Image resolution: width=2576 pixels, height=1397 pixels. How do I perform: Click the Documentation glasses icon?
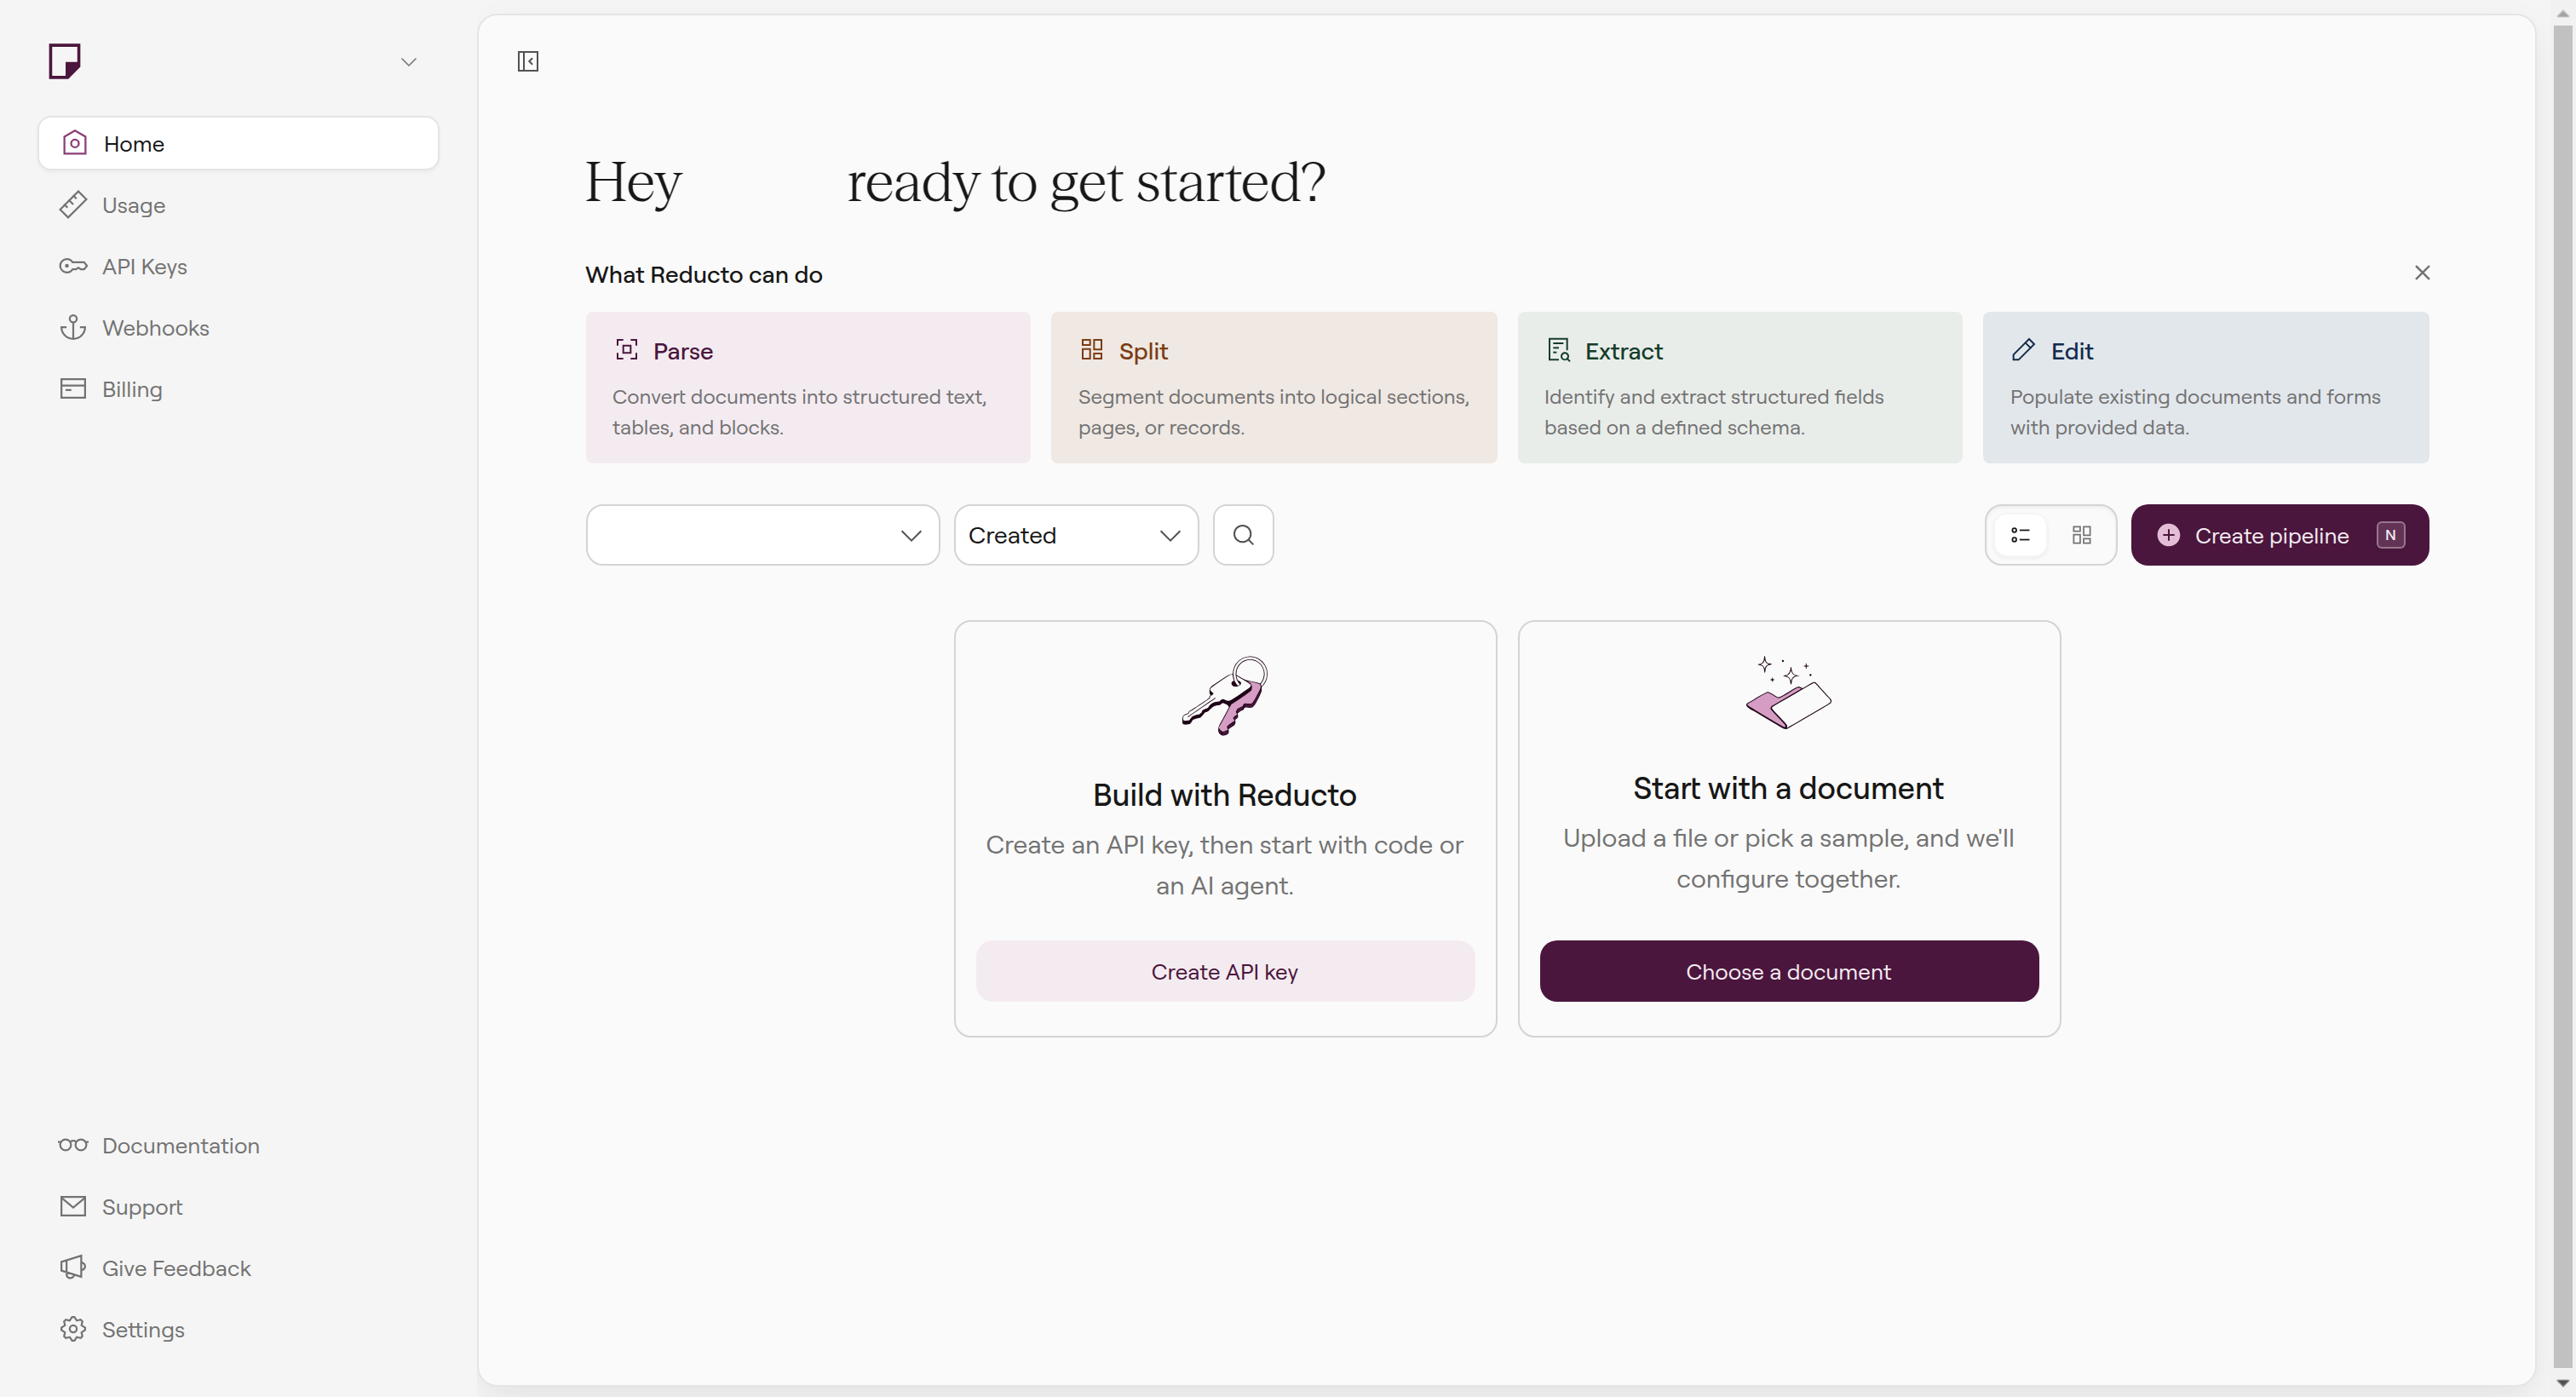coord(73,1146)
